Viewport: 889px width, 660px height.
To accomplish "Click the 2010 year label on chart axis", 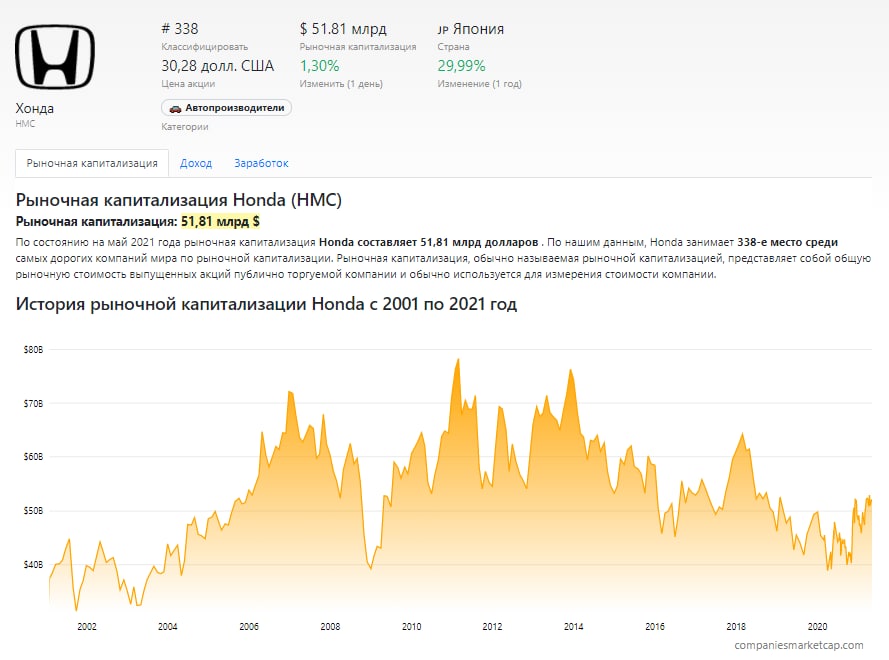I will pos(412,627).
